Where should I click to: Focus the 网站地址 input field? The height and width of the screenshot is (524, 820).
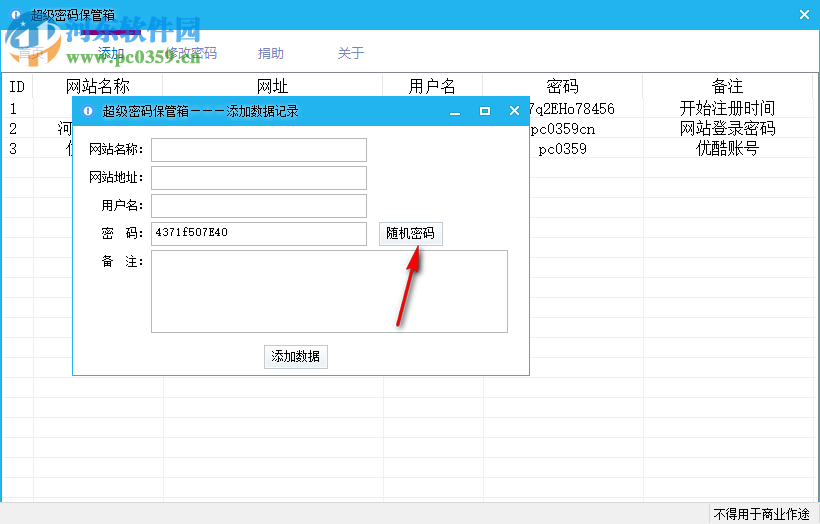259,178
